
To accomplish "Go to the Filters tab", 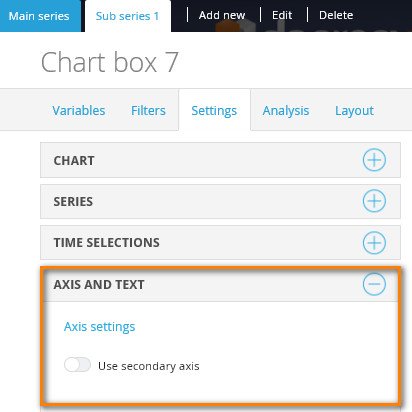I will [148, 111].
